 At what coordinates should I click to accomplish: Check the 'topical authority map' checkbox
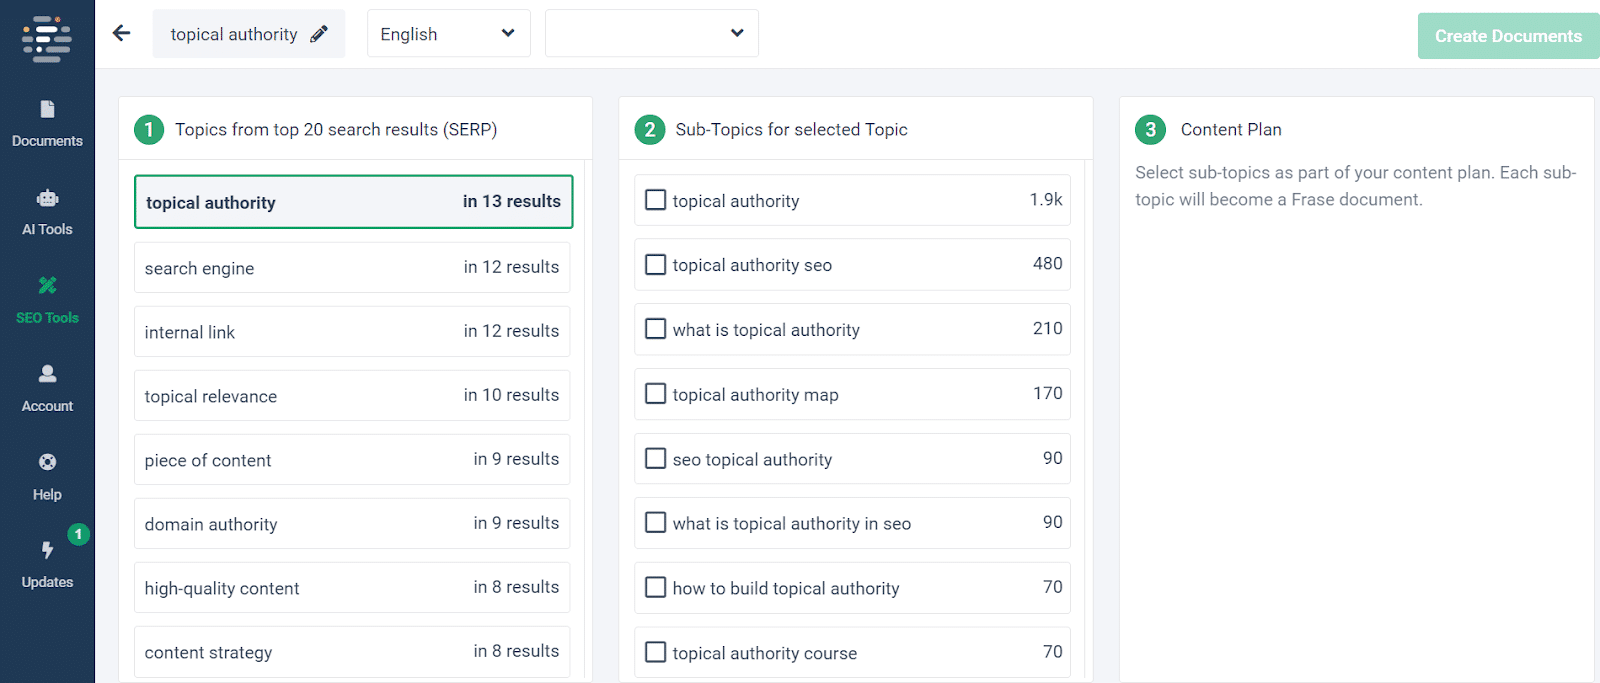pyautogui.click(x=656, y=394)
